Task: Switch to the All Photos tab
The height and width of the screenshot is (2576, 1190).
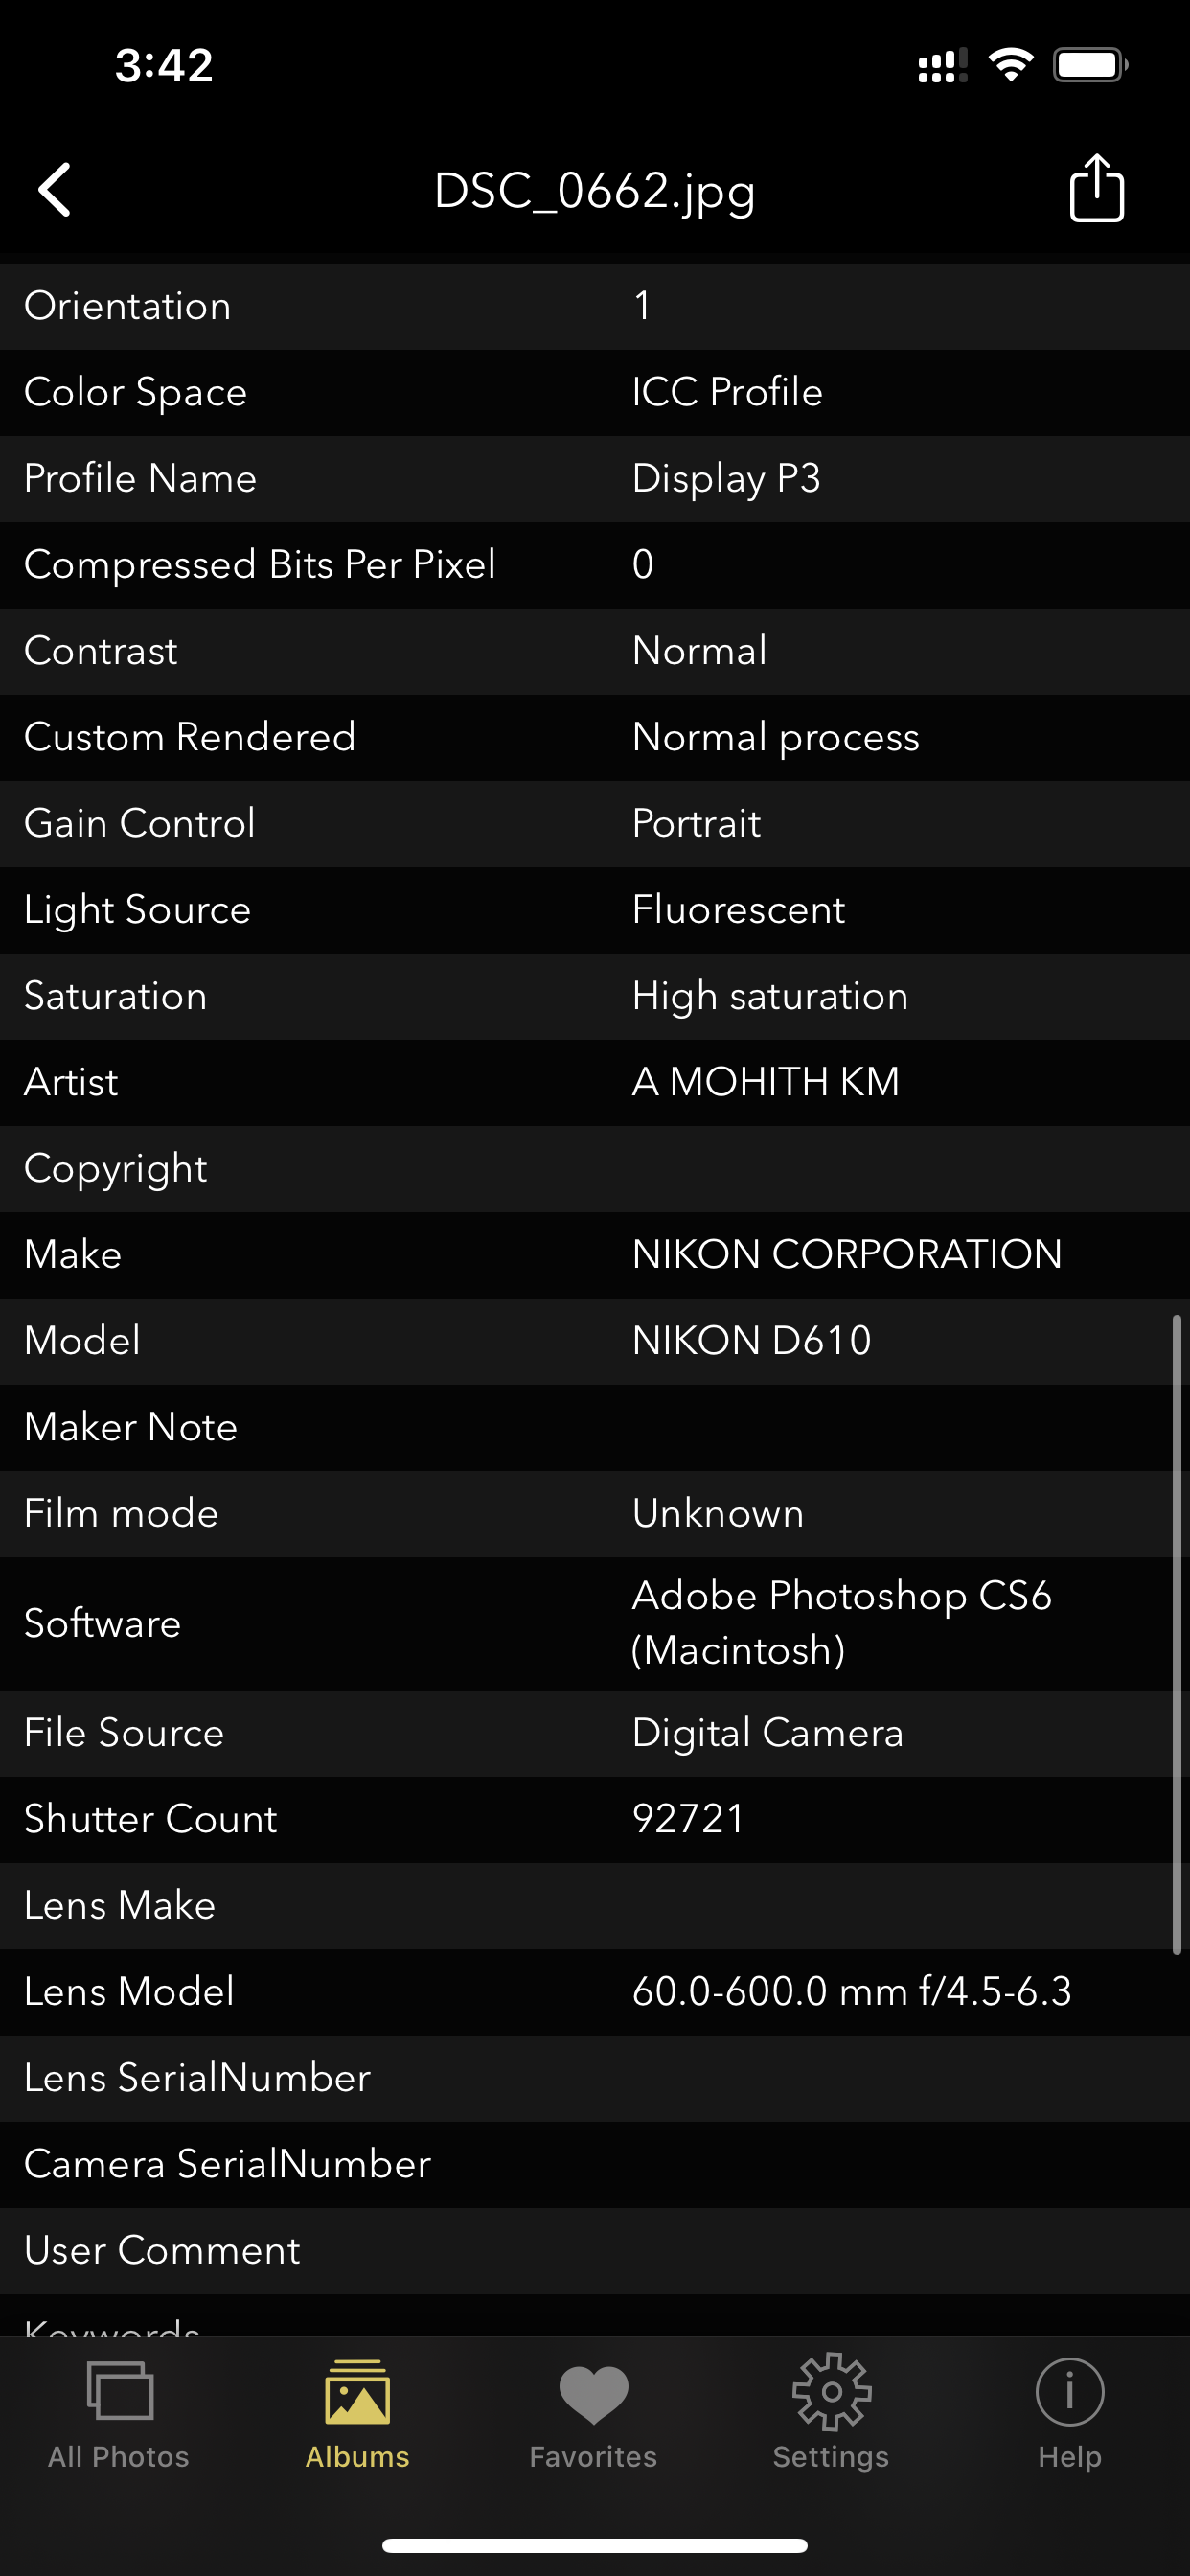Action: pos(119,2420)
